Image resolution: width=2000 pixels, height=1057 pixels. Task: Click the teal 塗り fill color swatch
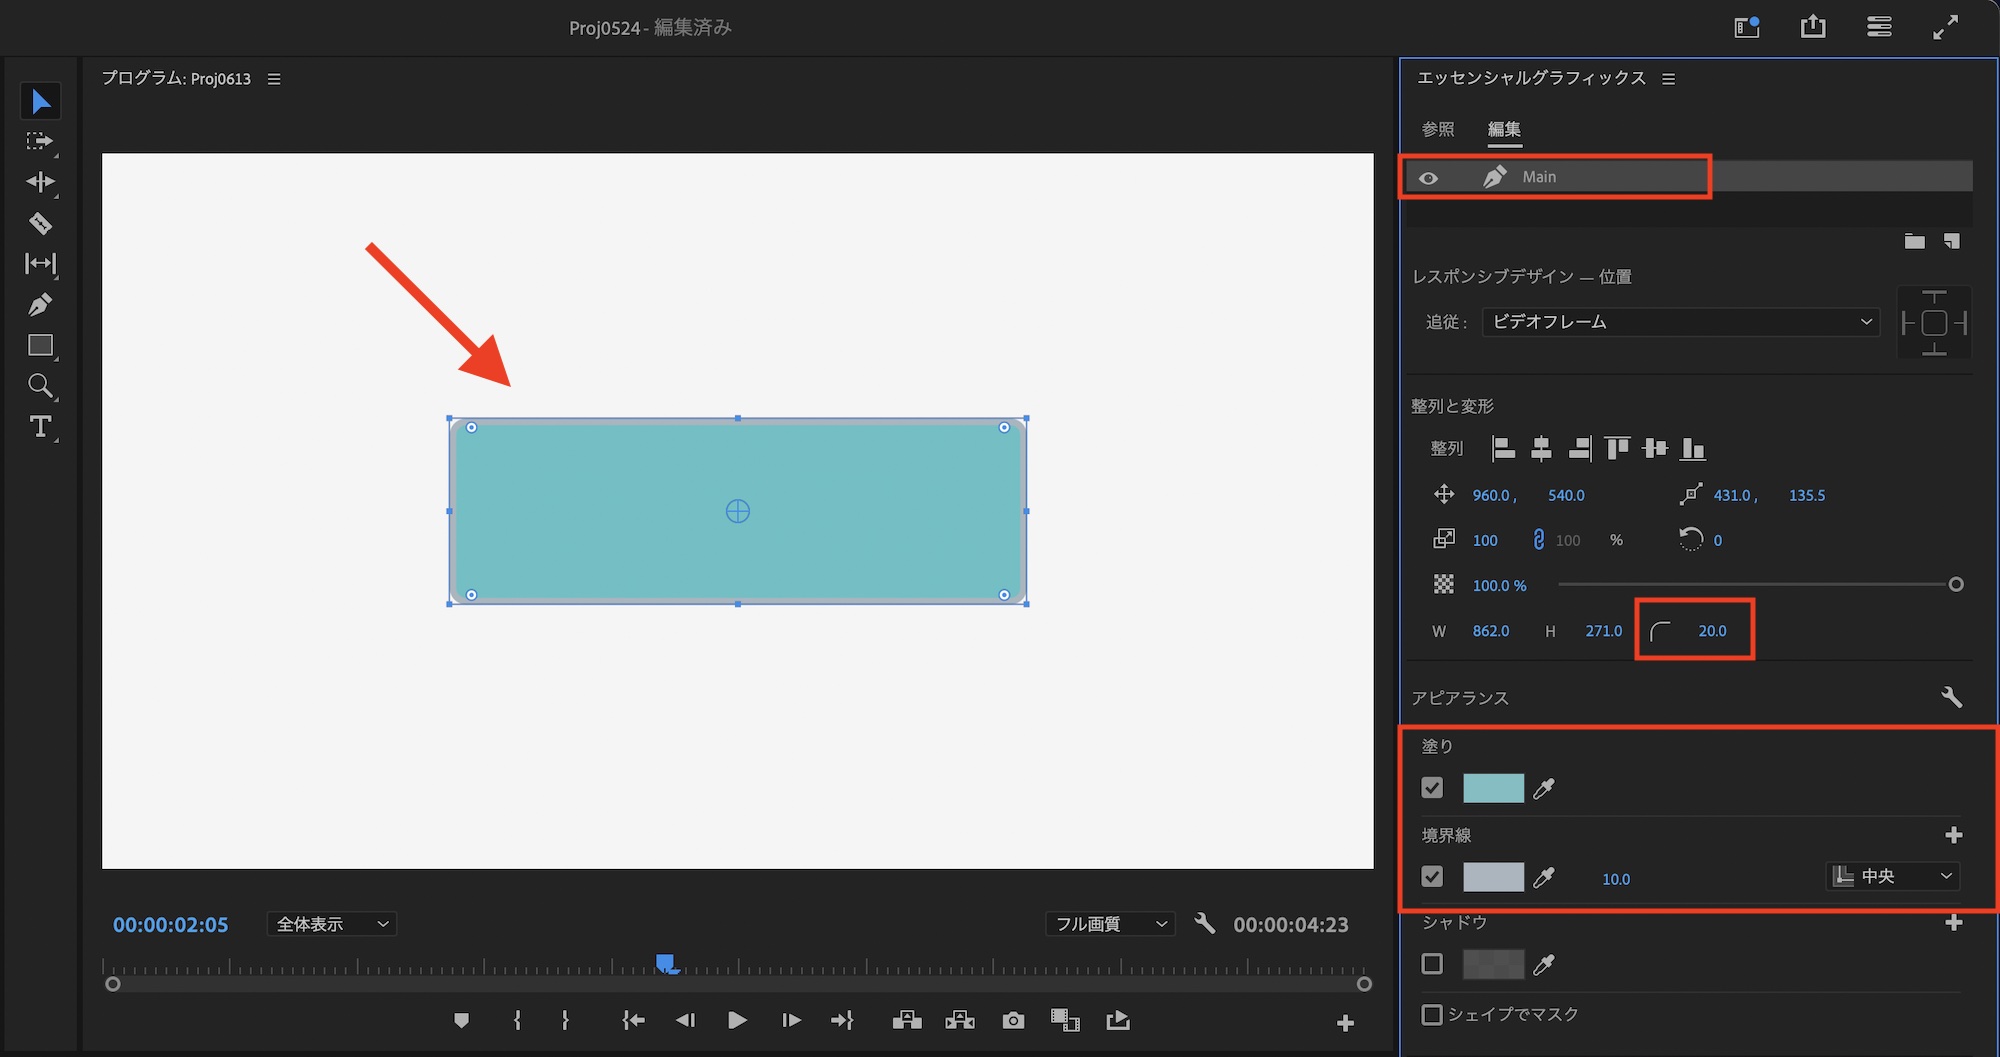1493,788
